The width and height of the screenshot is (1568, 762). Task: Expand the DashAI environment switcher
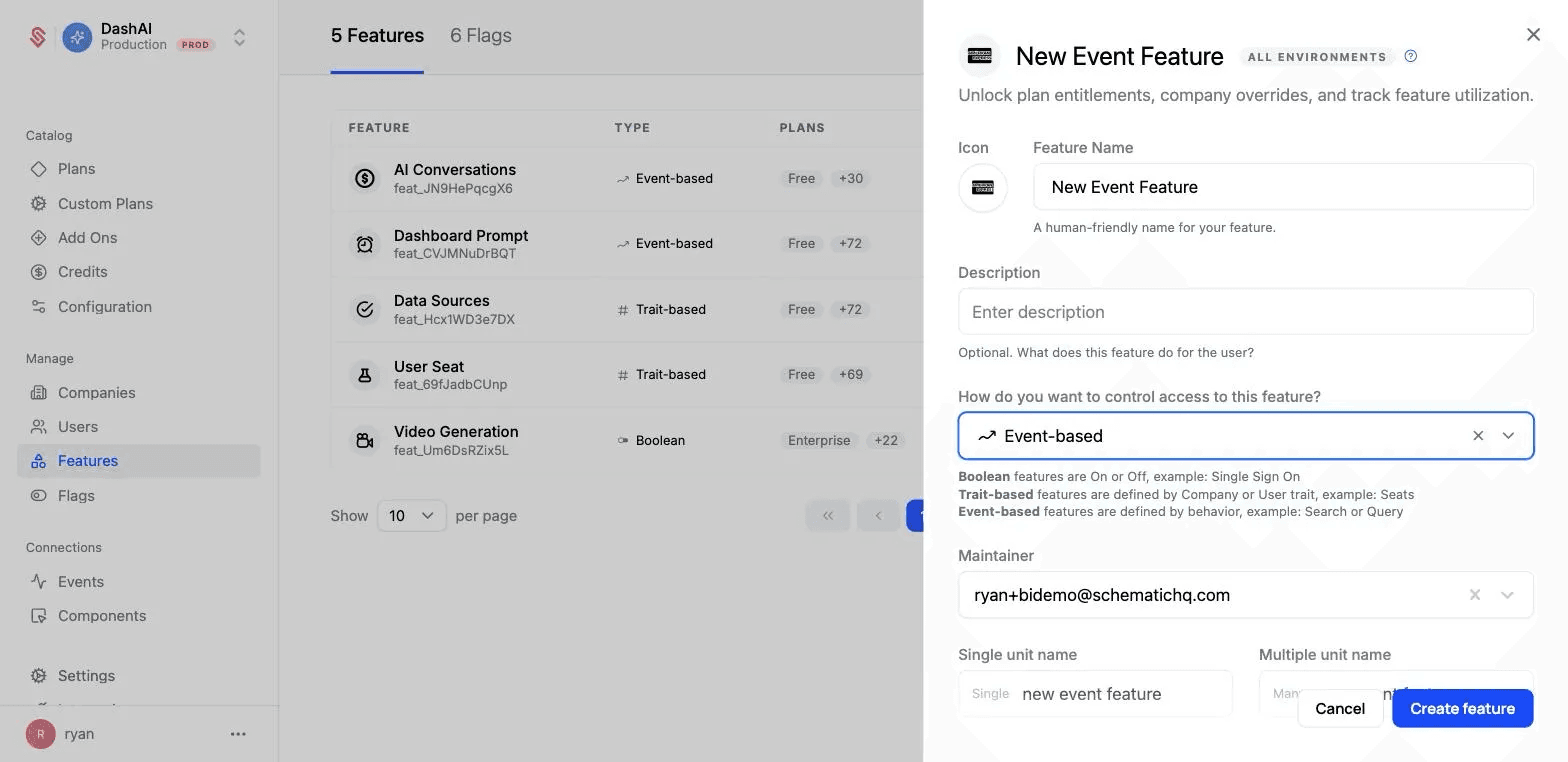tap(240, 38)
